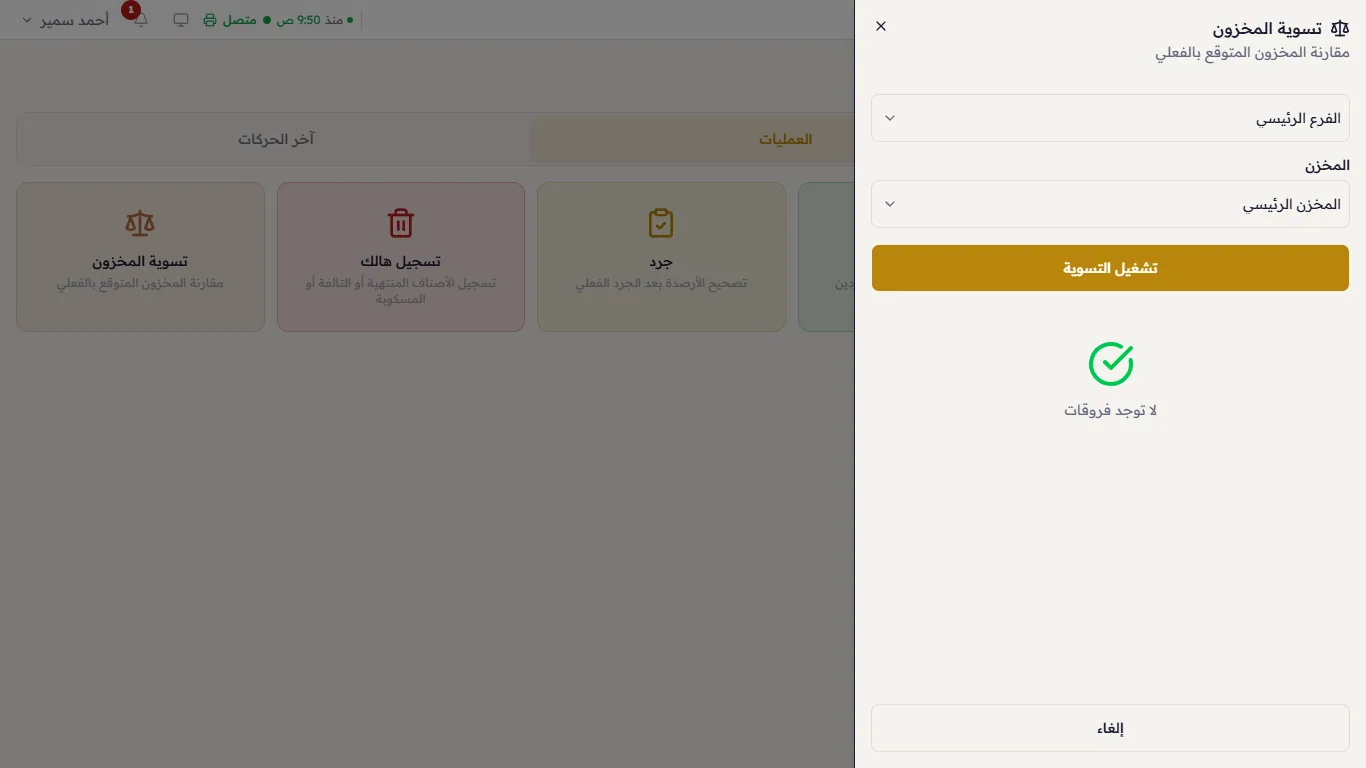Select the جرد card title
The width and height of the screenshot is (1366, 768).
pos(661,262)
